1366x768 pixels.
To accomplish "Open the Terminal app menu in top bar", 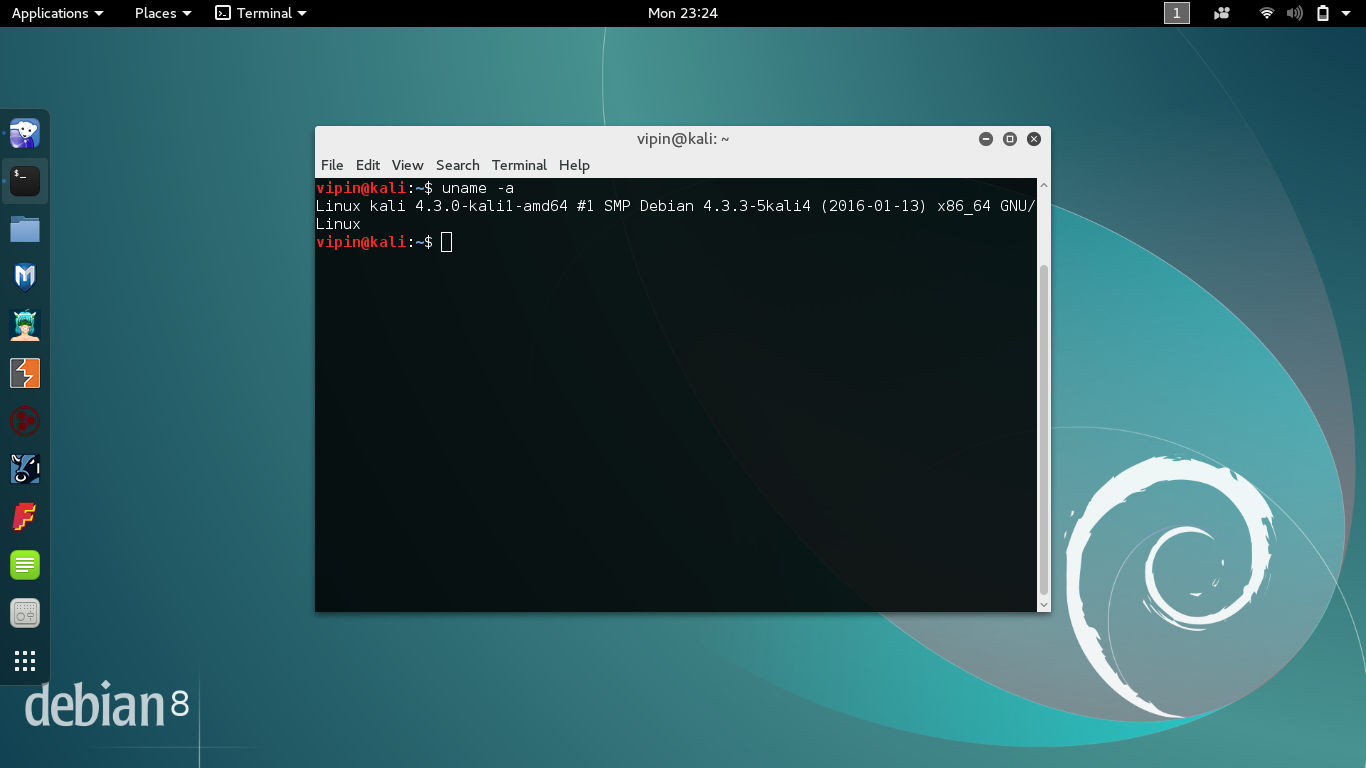I will (261, 13).
